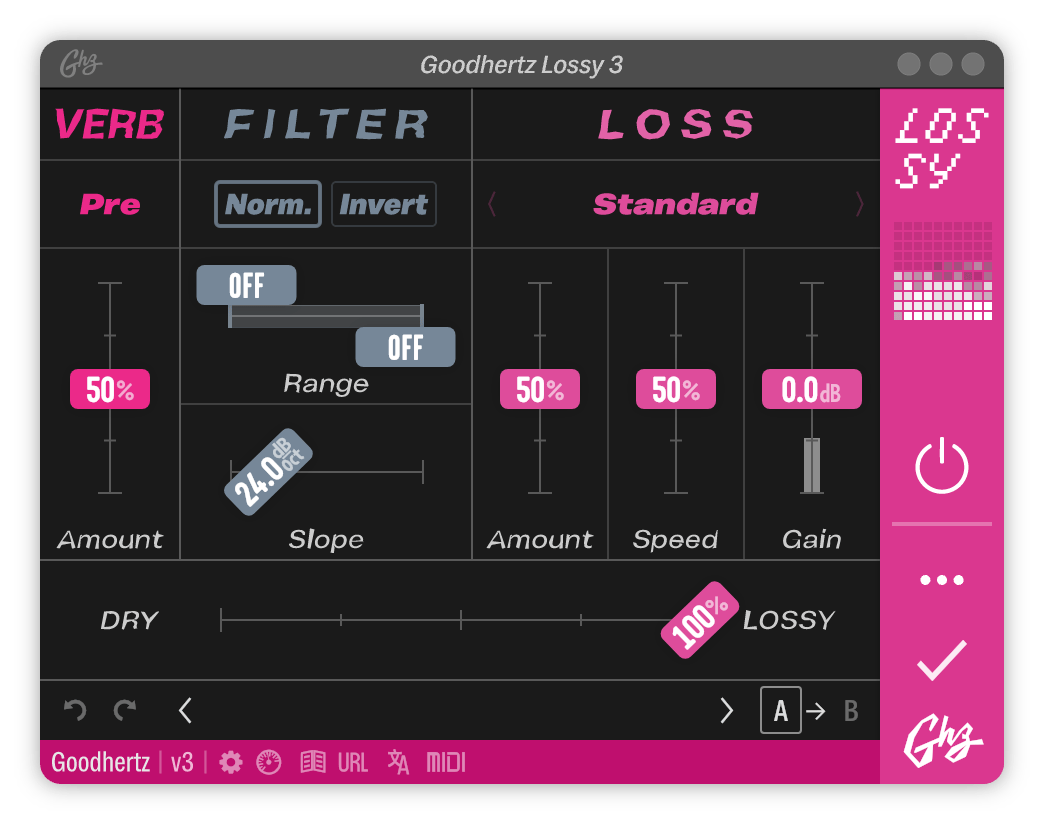The height and width of the screenshot is (824, 1044).
Task: Open the MIDI settings
Action: pyautogui.click(x=445, y=762)
